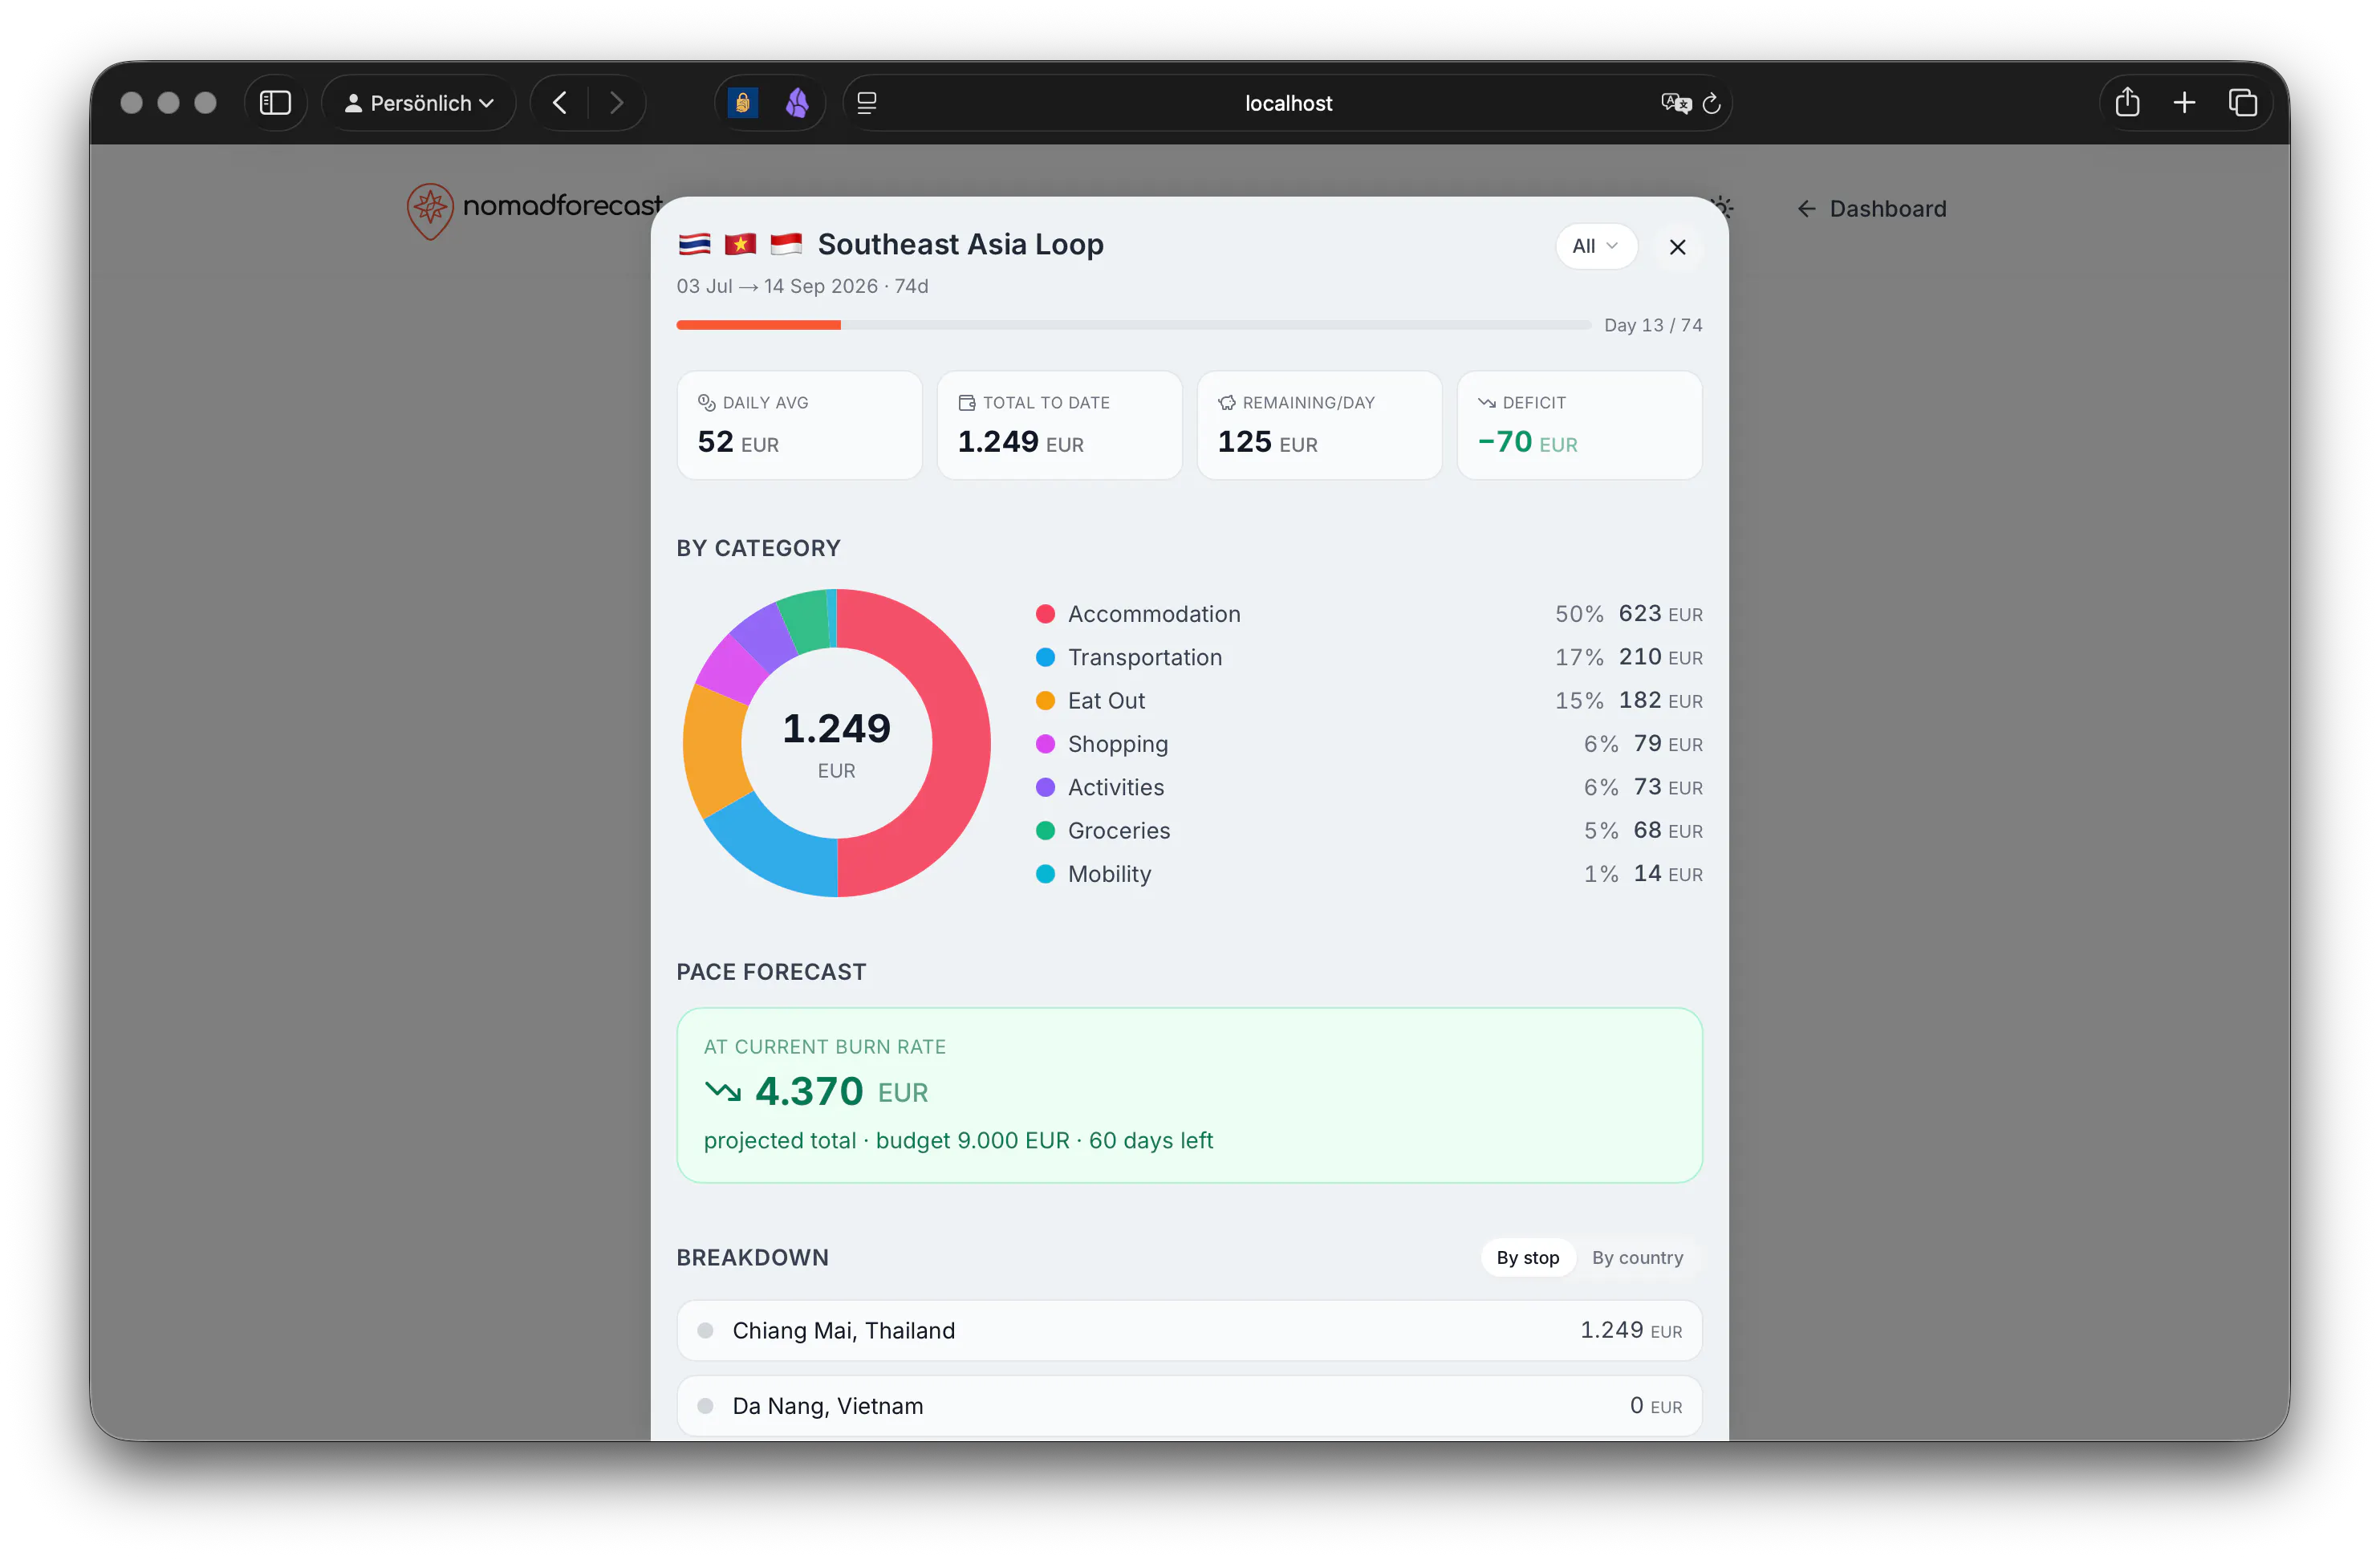Select the Daily Avg card

coord(799,425)
